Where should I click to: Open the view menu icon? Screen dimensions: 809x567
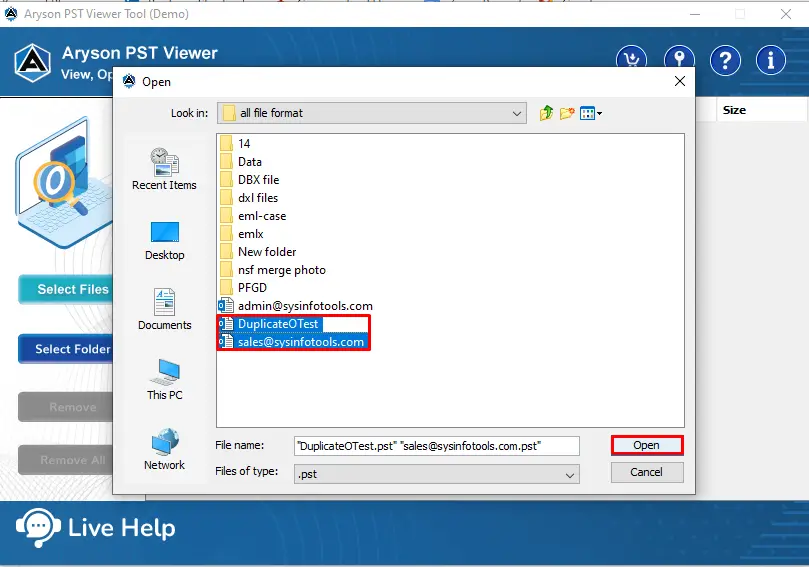pos(590,113)
